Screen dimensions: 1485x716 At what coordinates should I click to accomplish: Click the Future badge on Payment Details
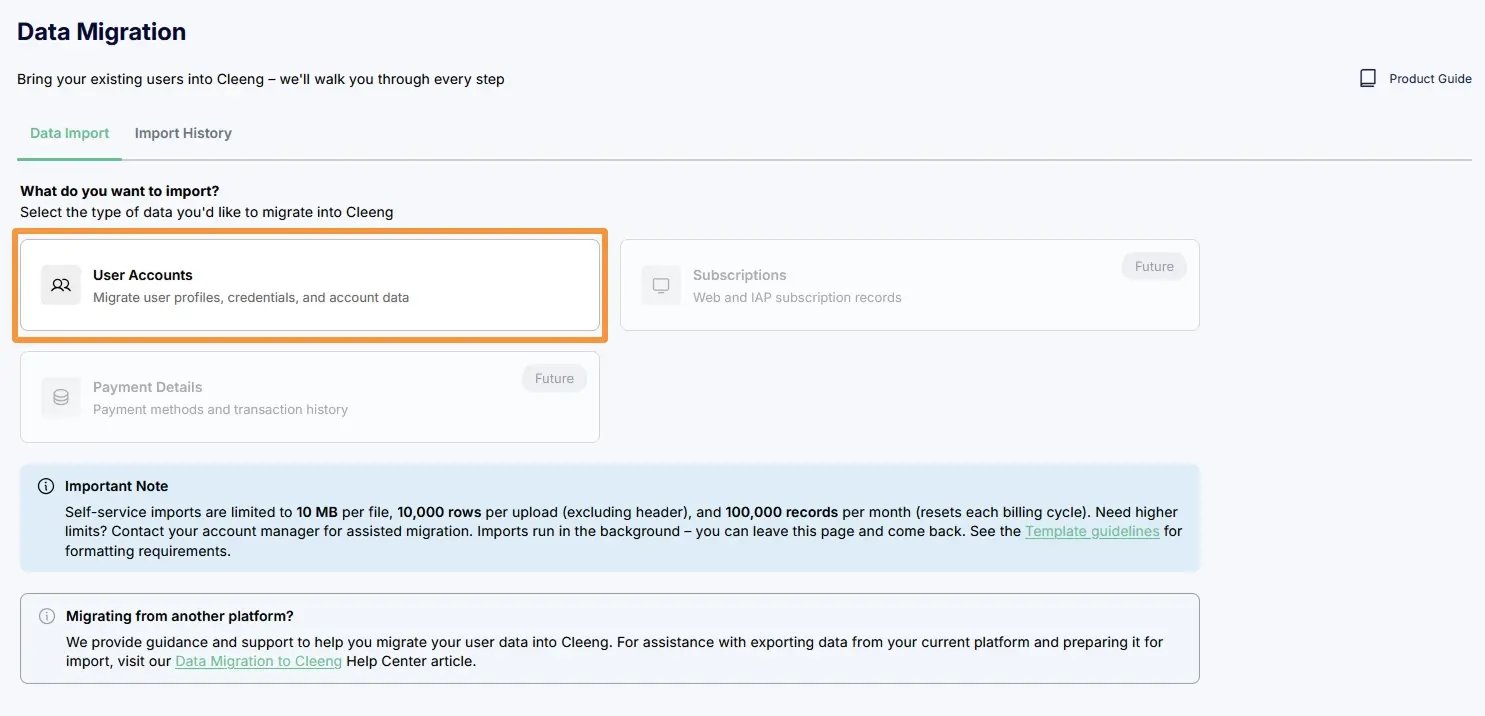click(x=554, y=379)
